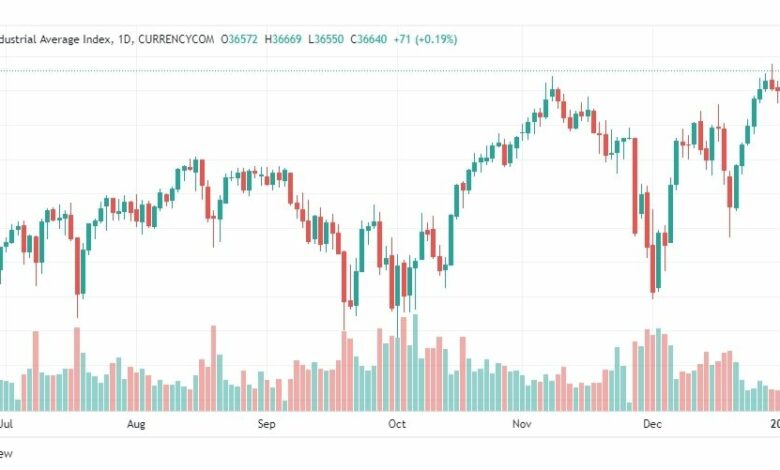Click the Industrial Average Index symbol title
The width and height of the screenshot is (780, 470).
56,39
